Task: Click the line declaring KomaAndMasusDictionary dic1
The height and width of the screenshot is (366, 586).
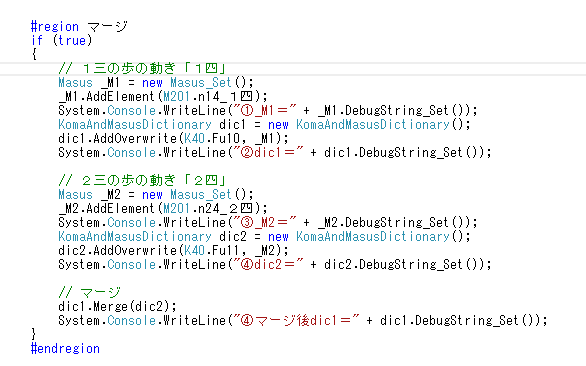Action: [x=264, y=124]
